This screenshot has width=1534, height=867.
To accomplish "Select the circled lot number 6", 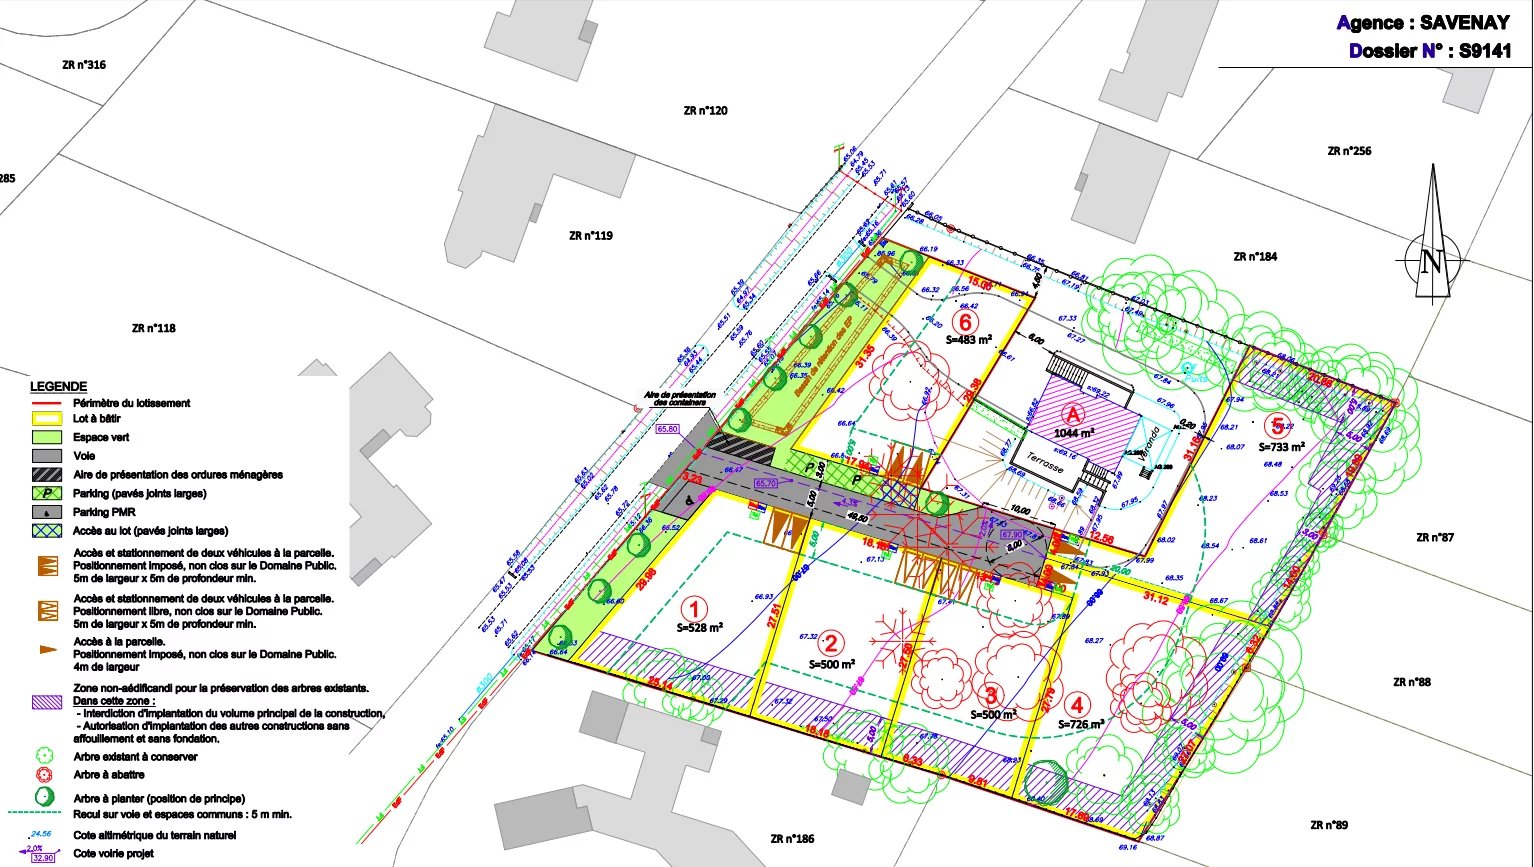I will [965, 322].
